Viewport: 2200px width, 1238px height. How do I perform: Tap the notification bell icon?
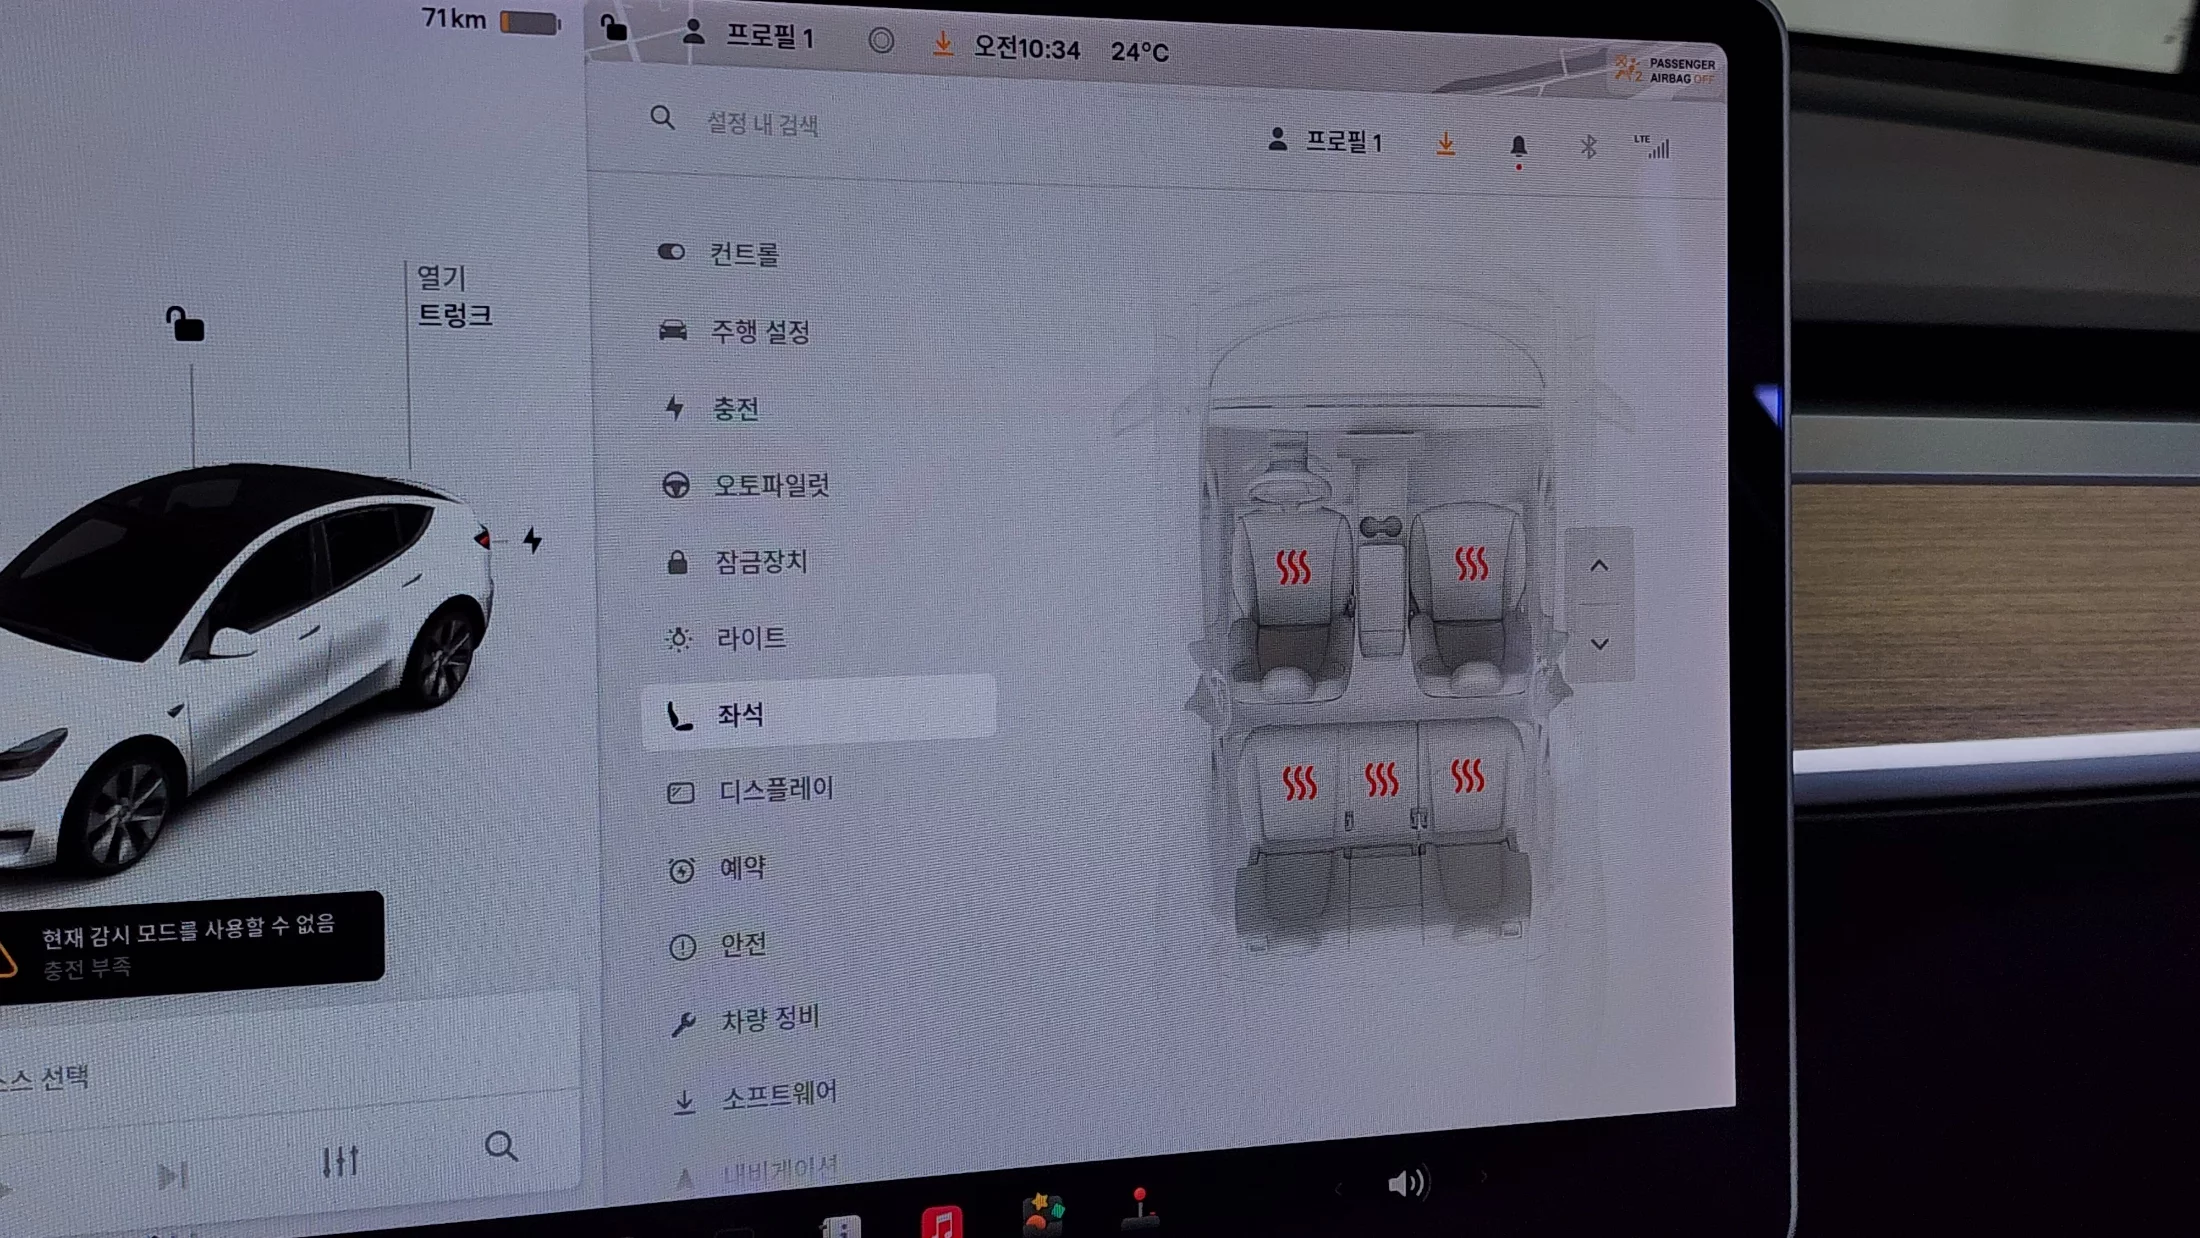[x=1518, y=148]
